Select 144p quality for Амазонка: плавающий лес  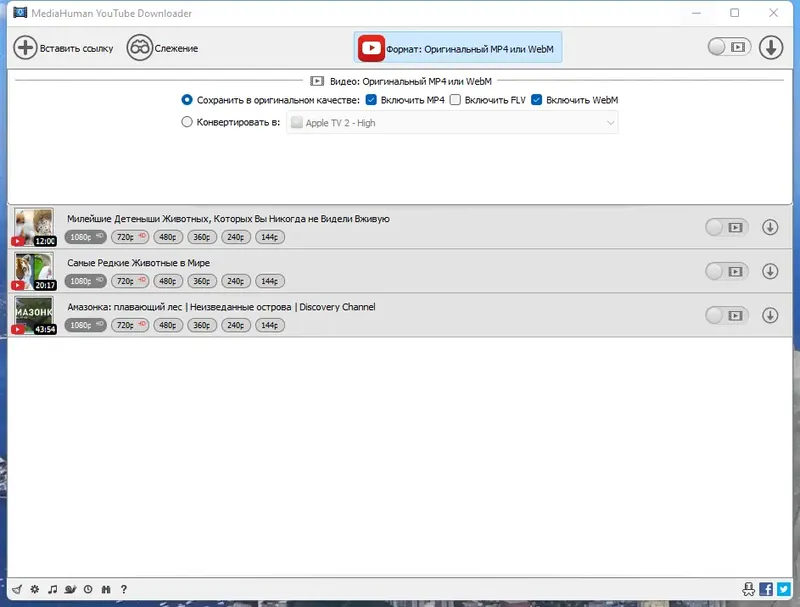270,325
